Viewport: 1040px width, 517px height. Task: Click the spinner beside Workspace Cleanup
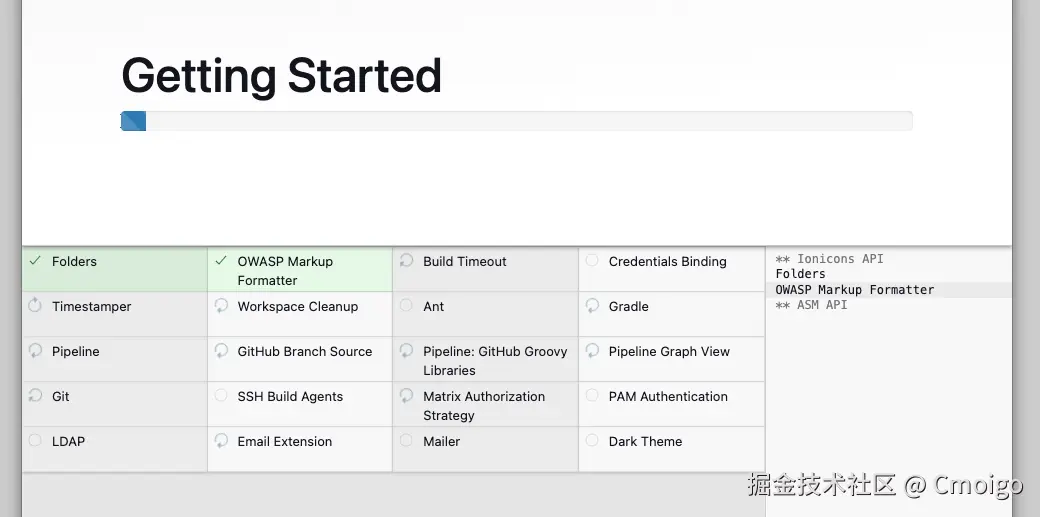(221, 306)
